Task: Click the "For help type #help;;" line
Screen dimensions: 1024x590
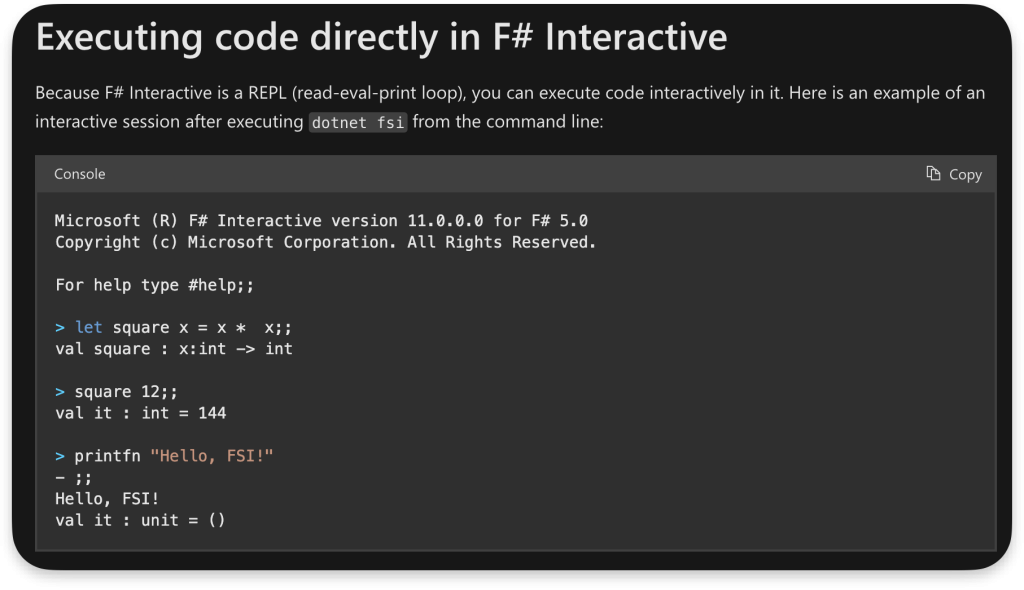Action: tap(154, 285)
